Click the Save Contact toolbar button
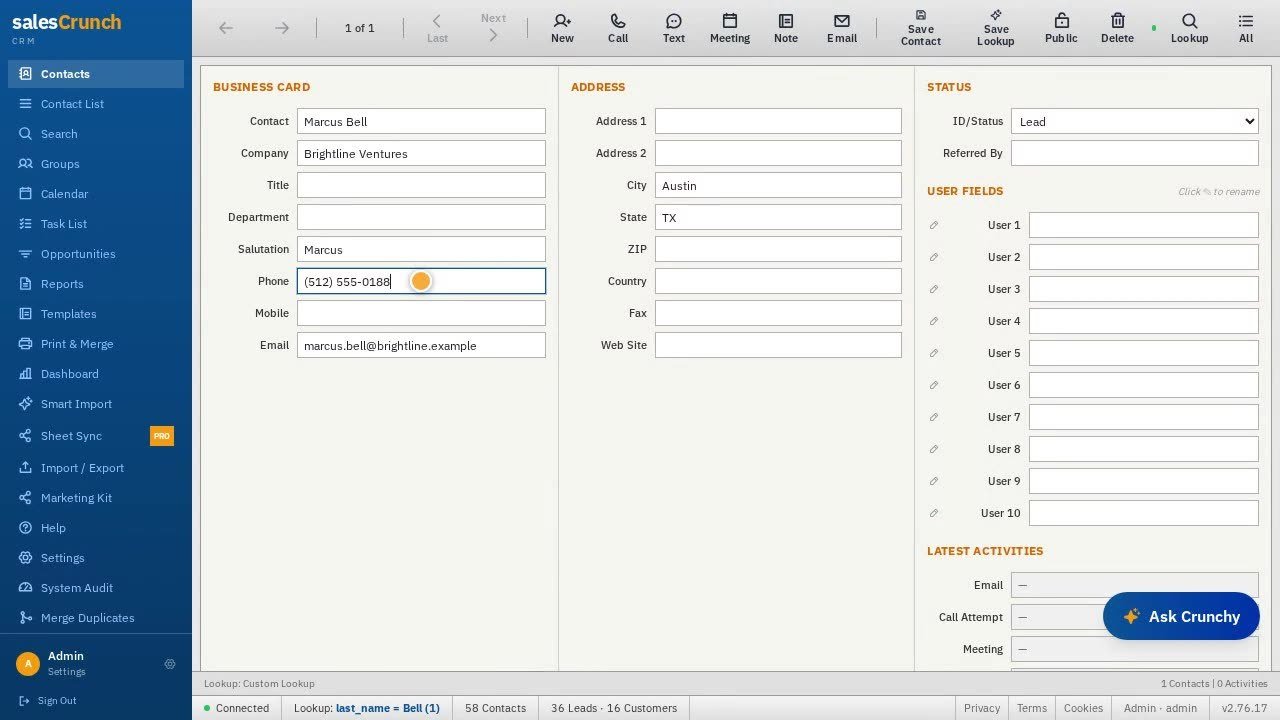Viewport: 1280px width, 720px height. 921,28
